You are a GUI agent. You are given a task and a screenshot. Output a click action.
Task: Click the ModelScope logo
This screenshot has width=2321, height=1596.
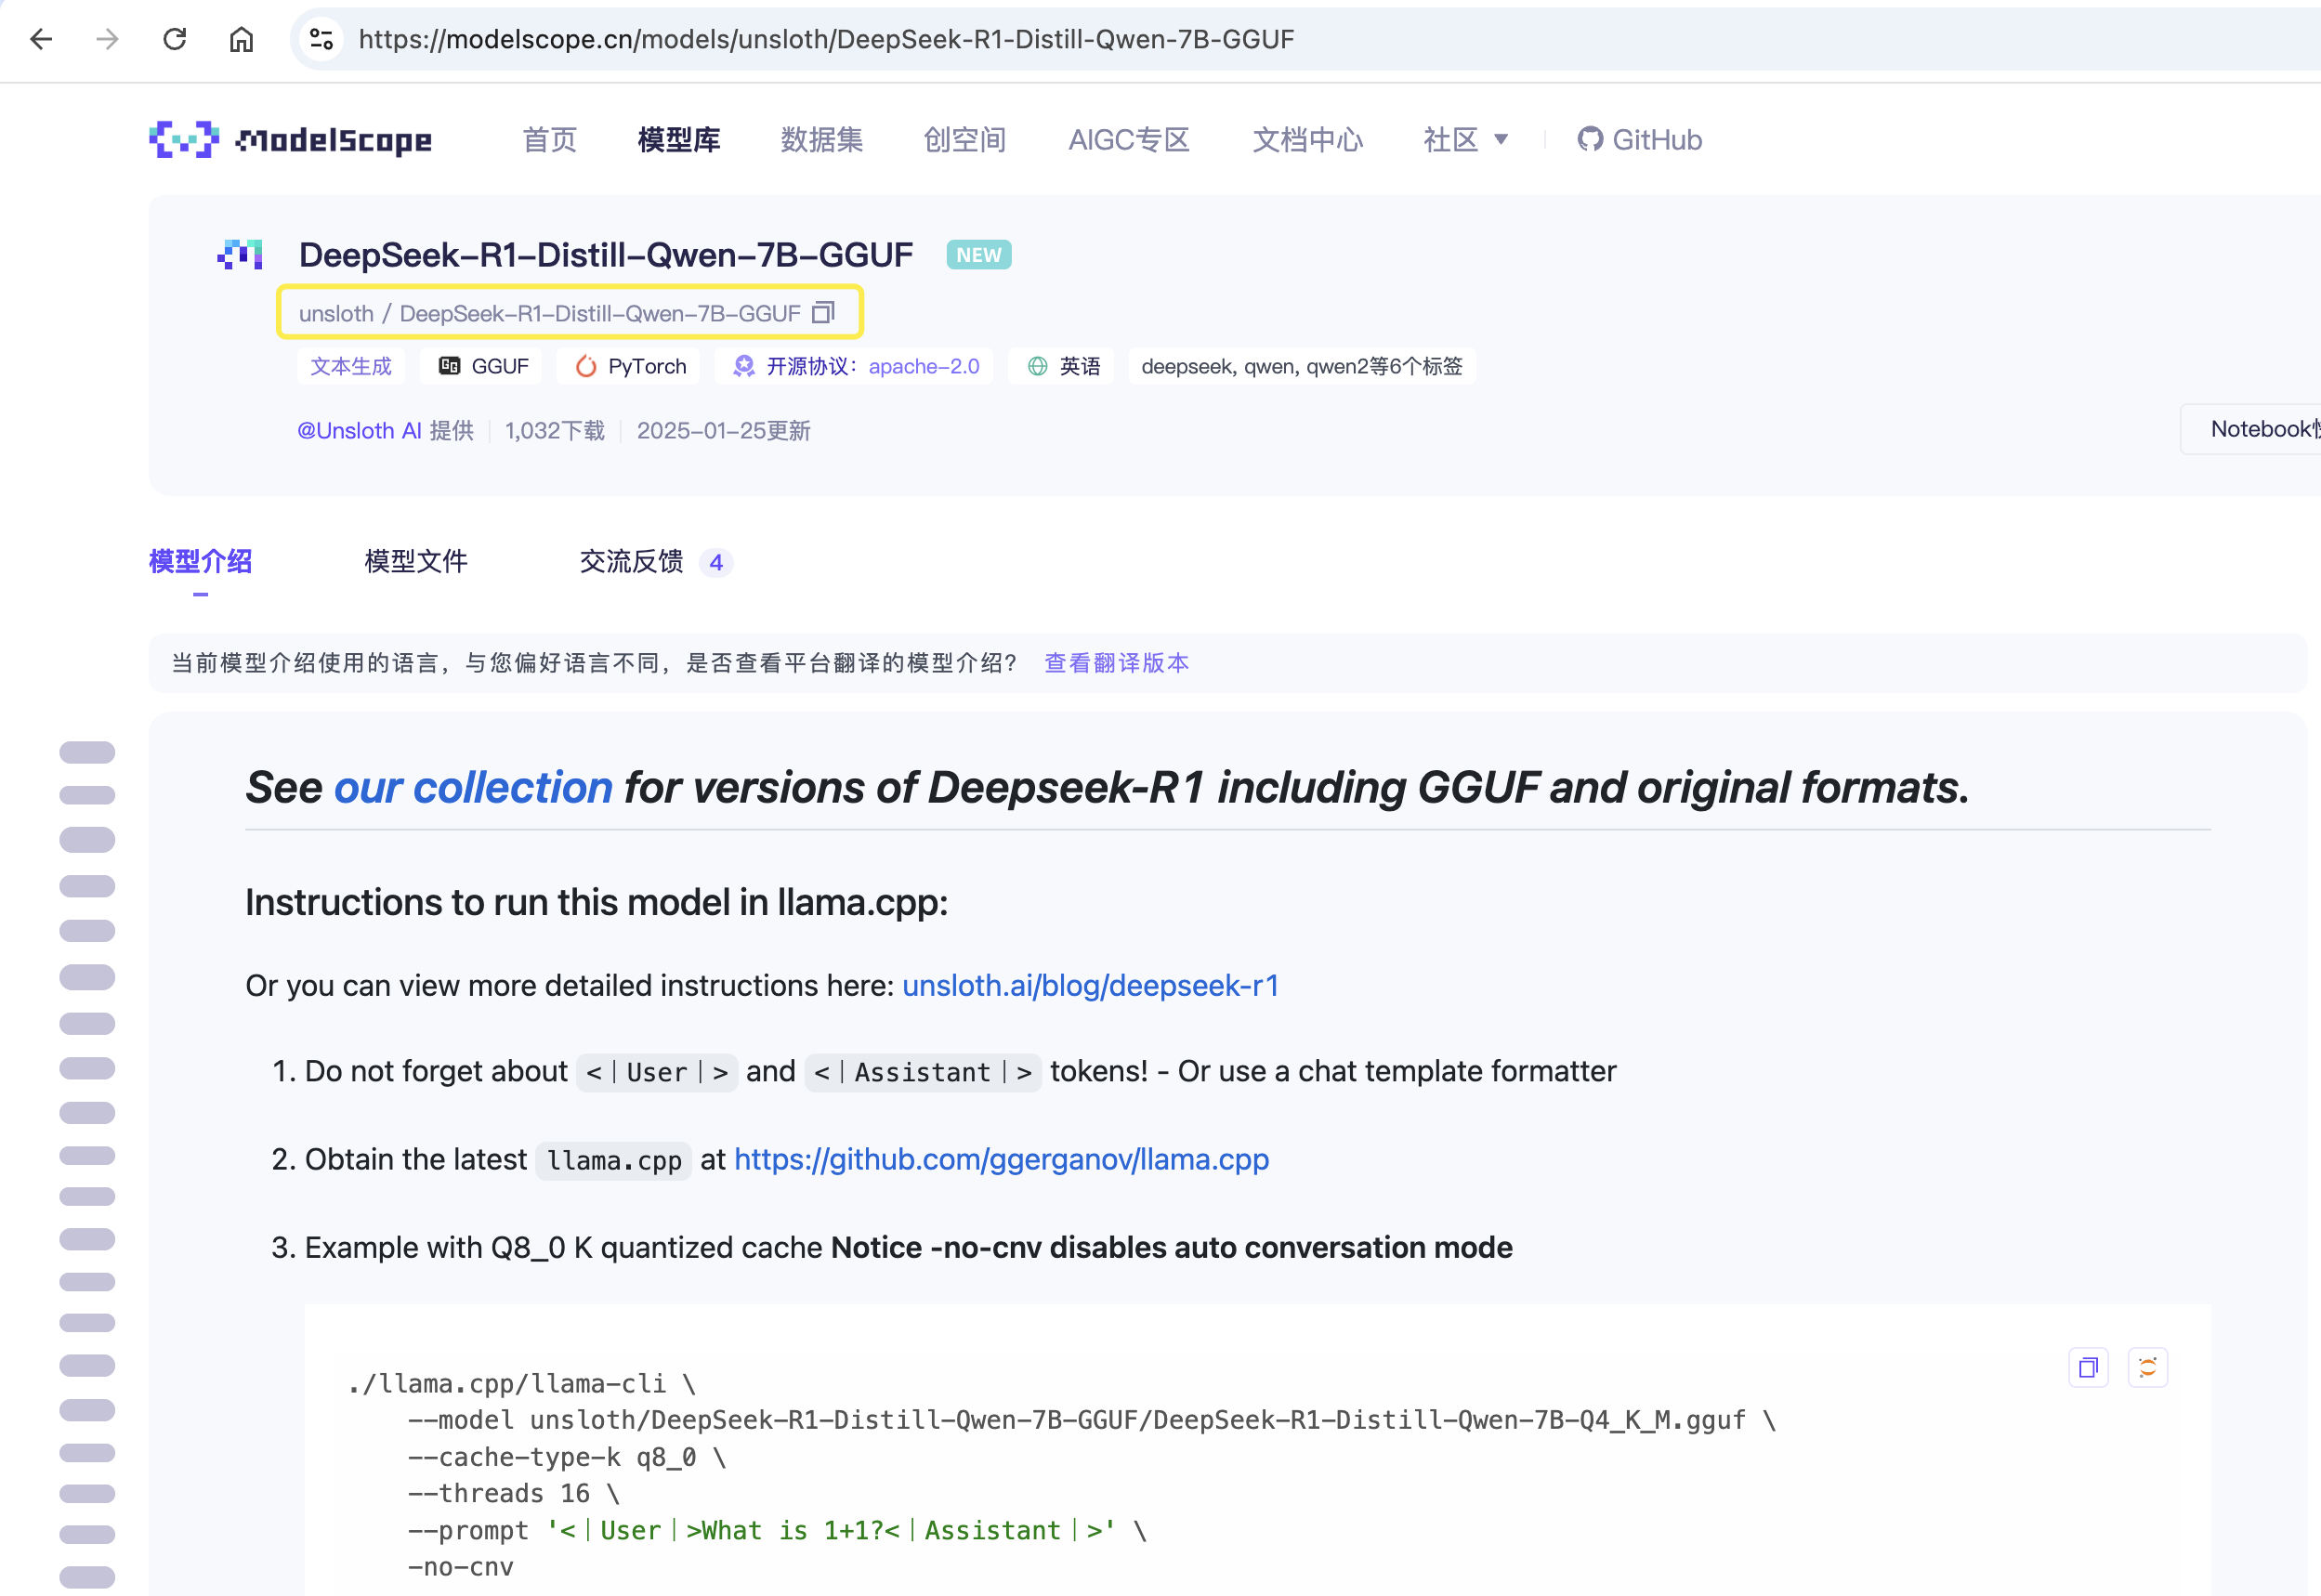click(290, 140)
